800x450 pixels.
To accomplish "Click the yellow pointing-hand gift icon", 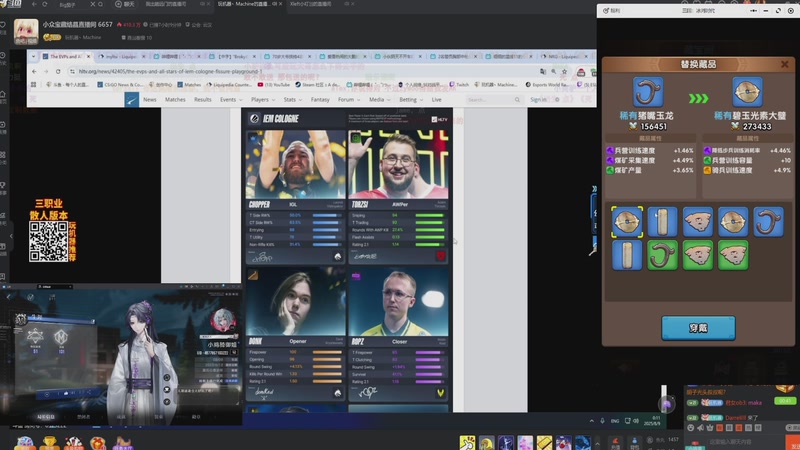I will [467, 442].
